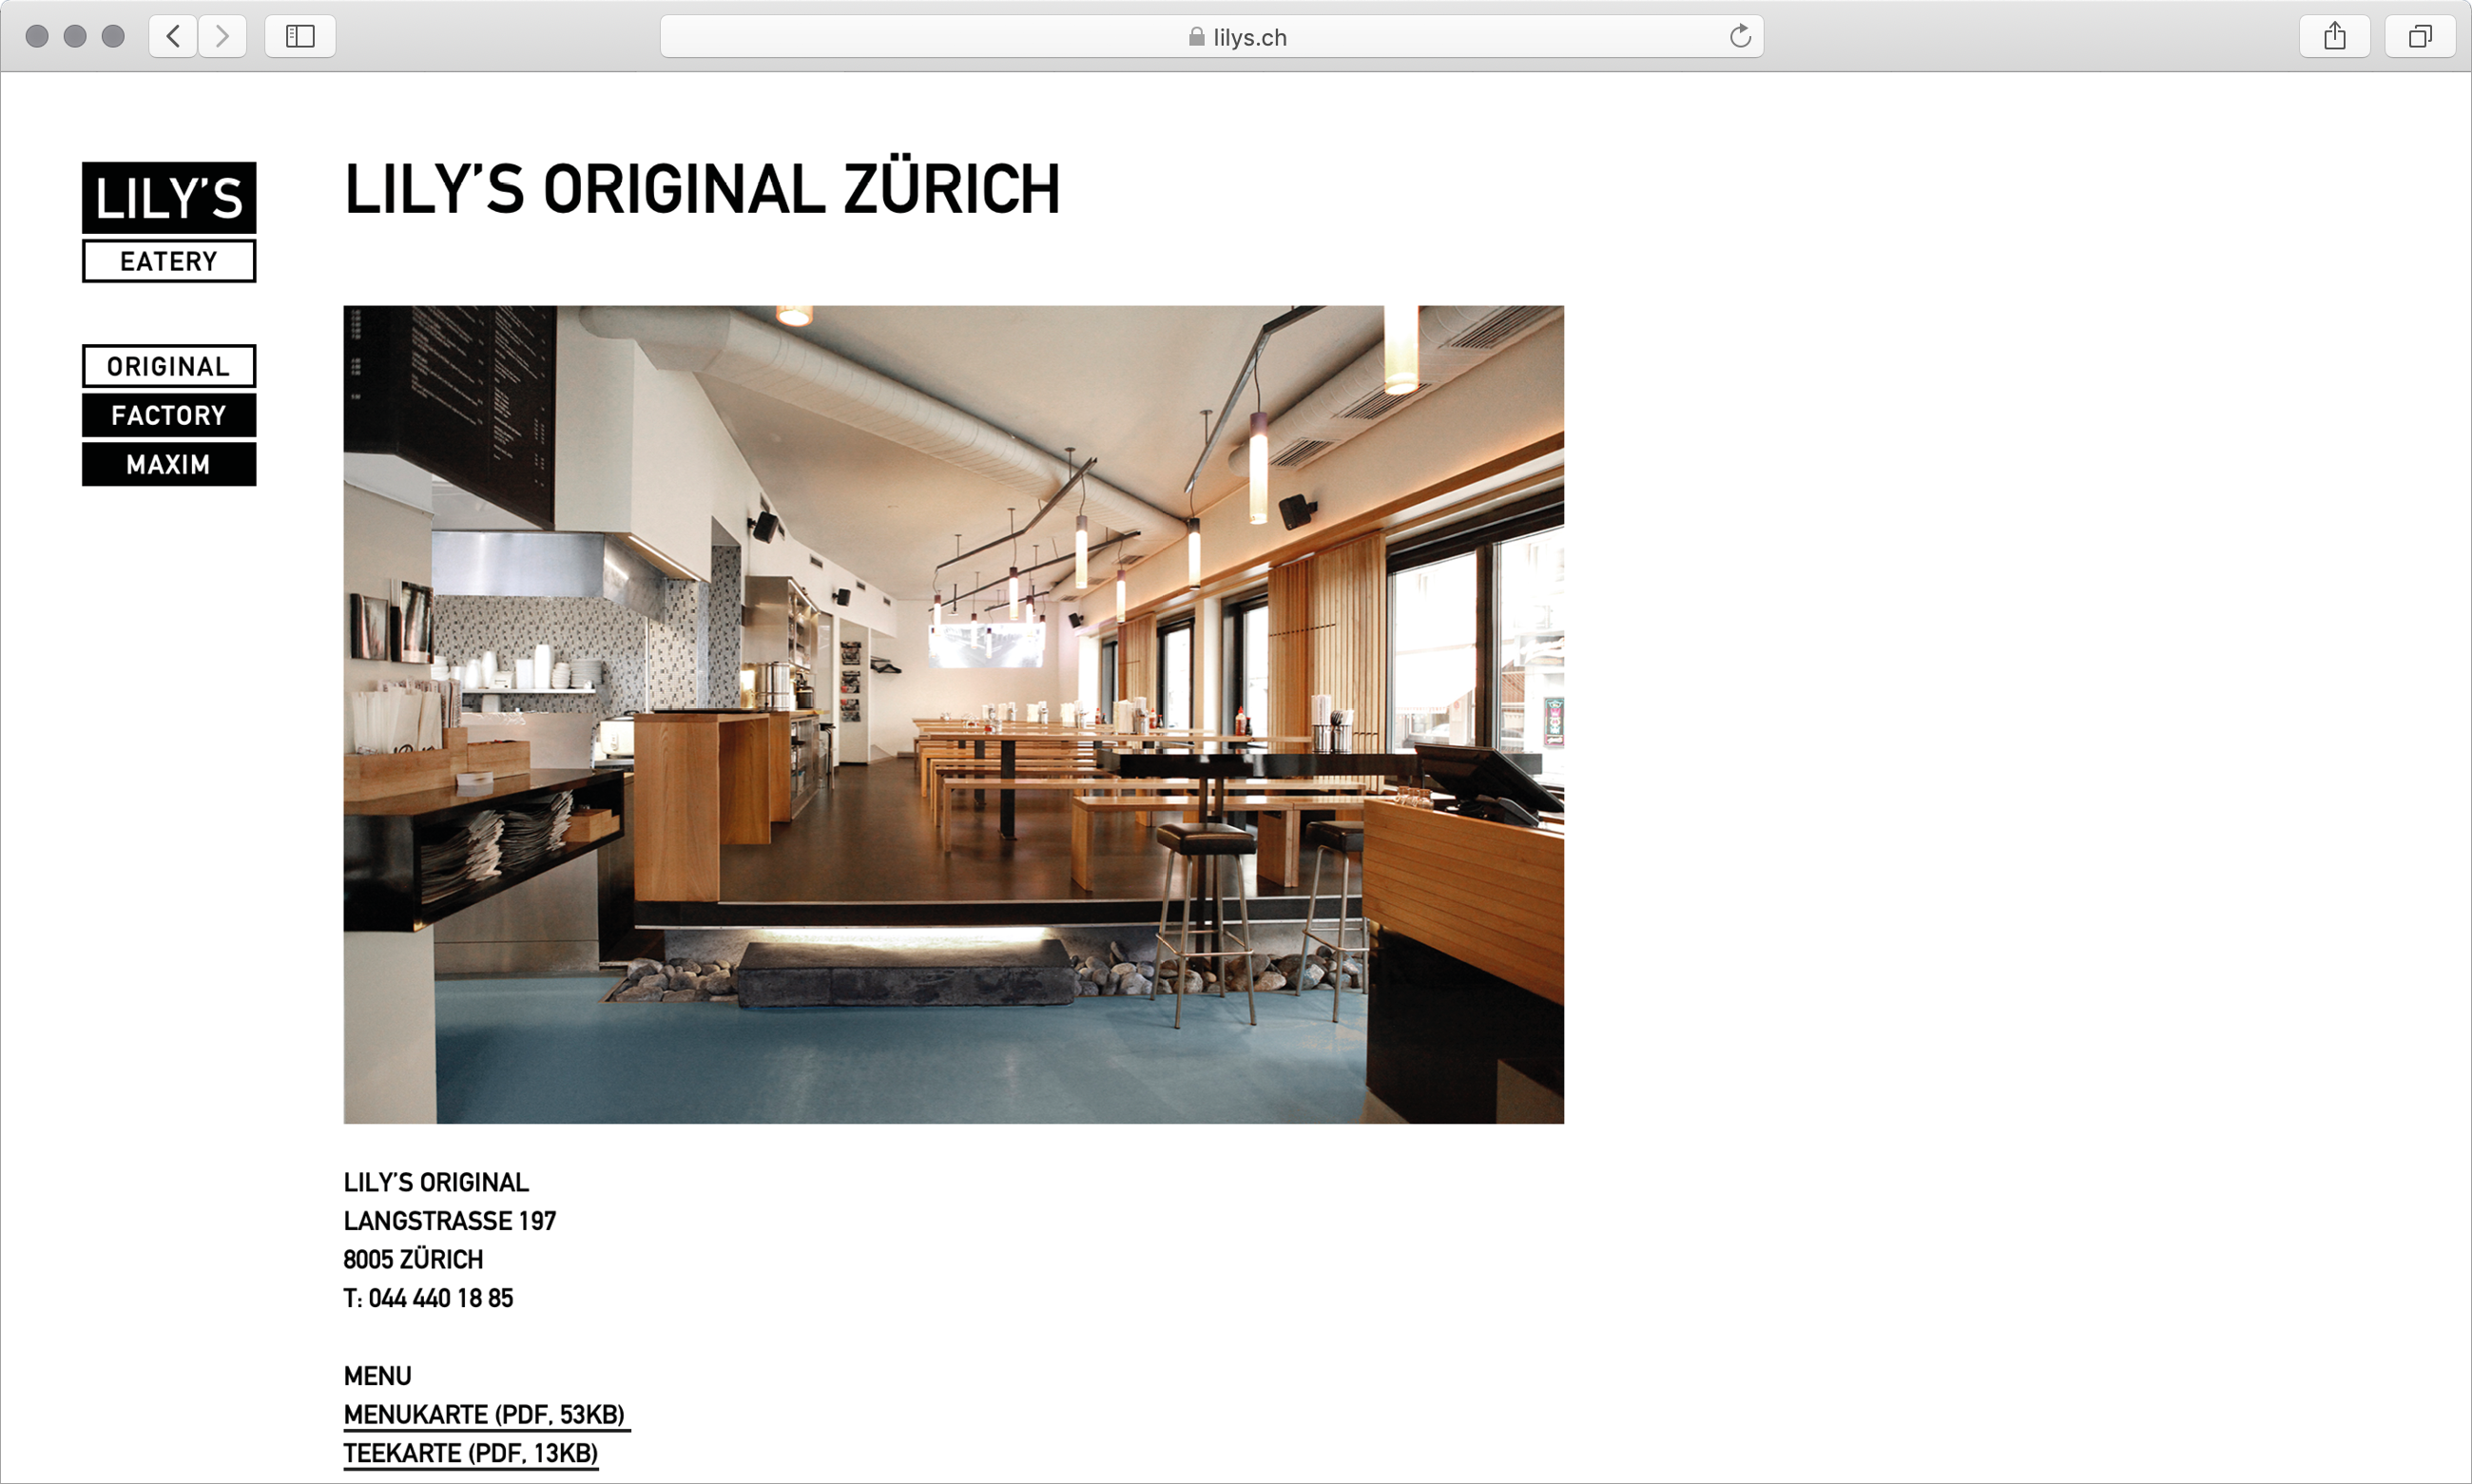Open the FACTORY location page

click(169, 415)
